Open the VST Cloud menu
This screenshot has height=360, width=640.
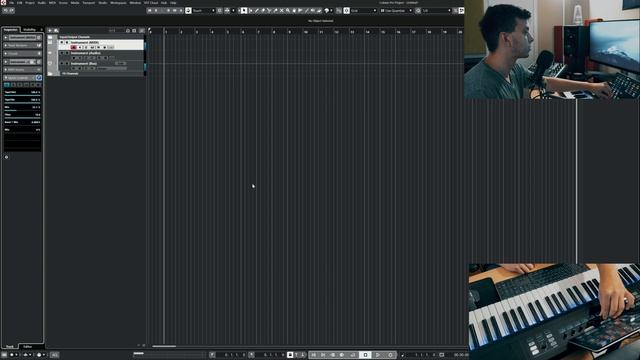click(x=151, y=2)
